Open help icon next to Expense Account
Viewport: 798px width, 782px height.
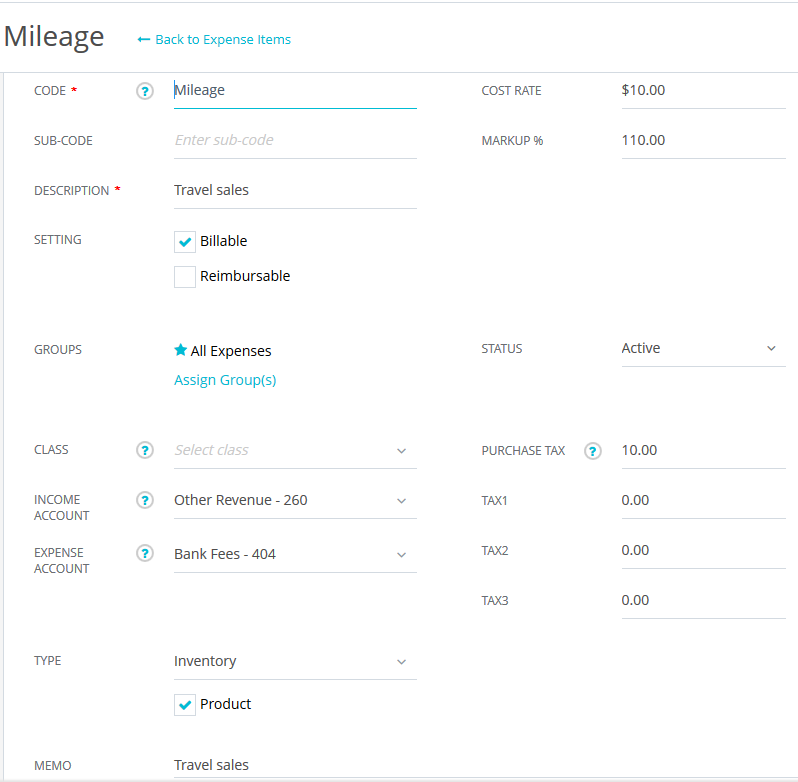[145, 553]
